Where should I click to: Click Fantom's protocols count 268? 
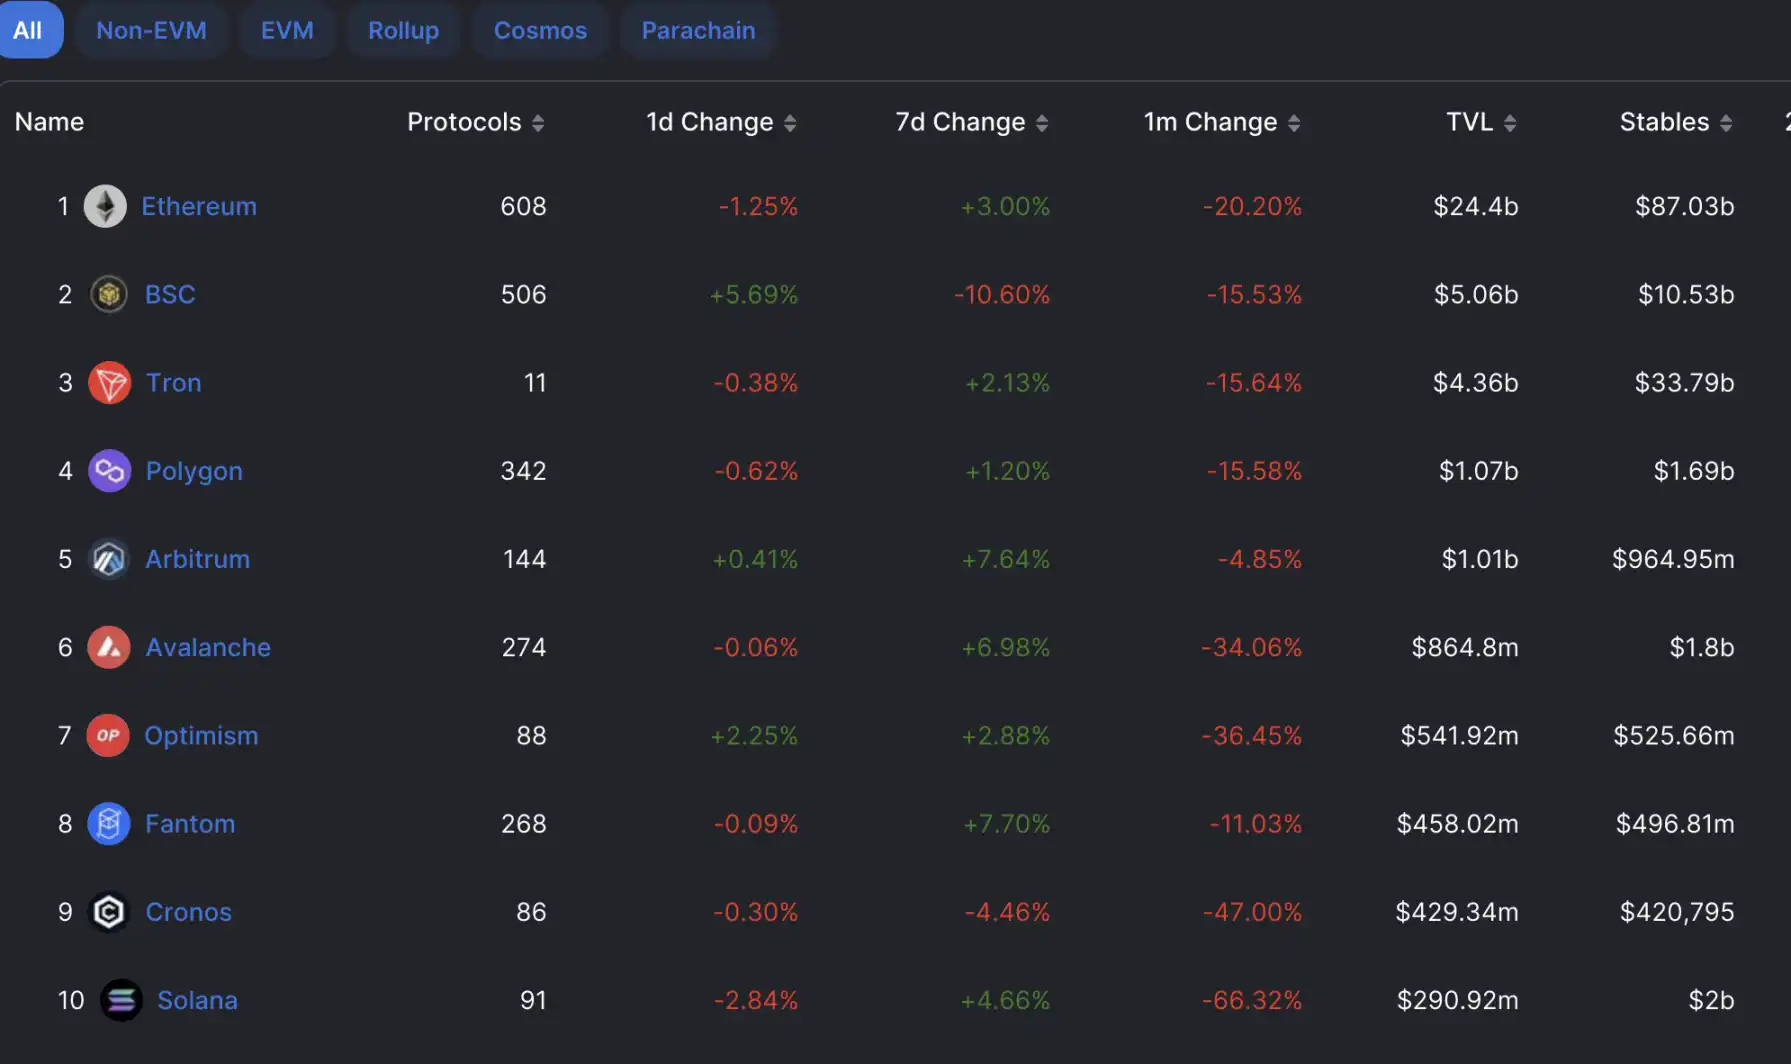523,824
